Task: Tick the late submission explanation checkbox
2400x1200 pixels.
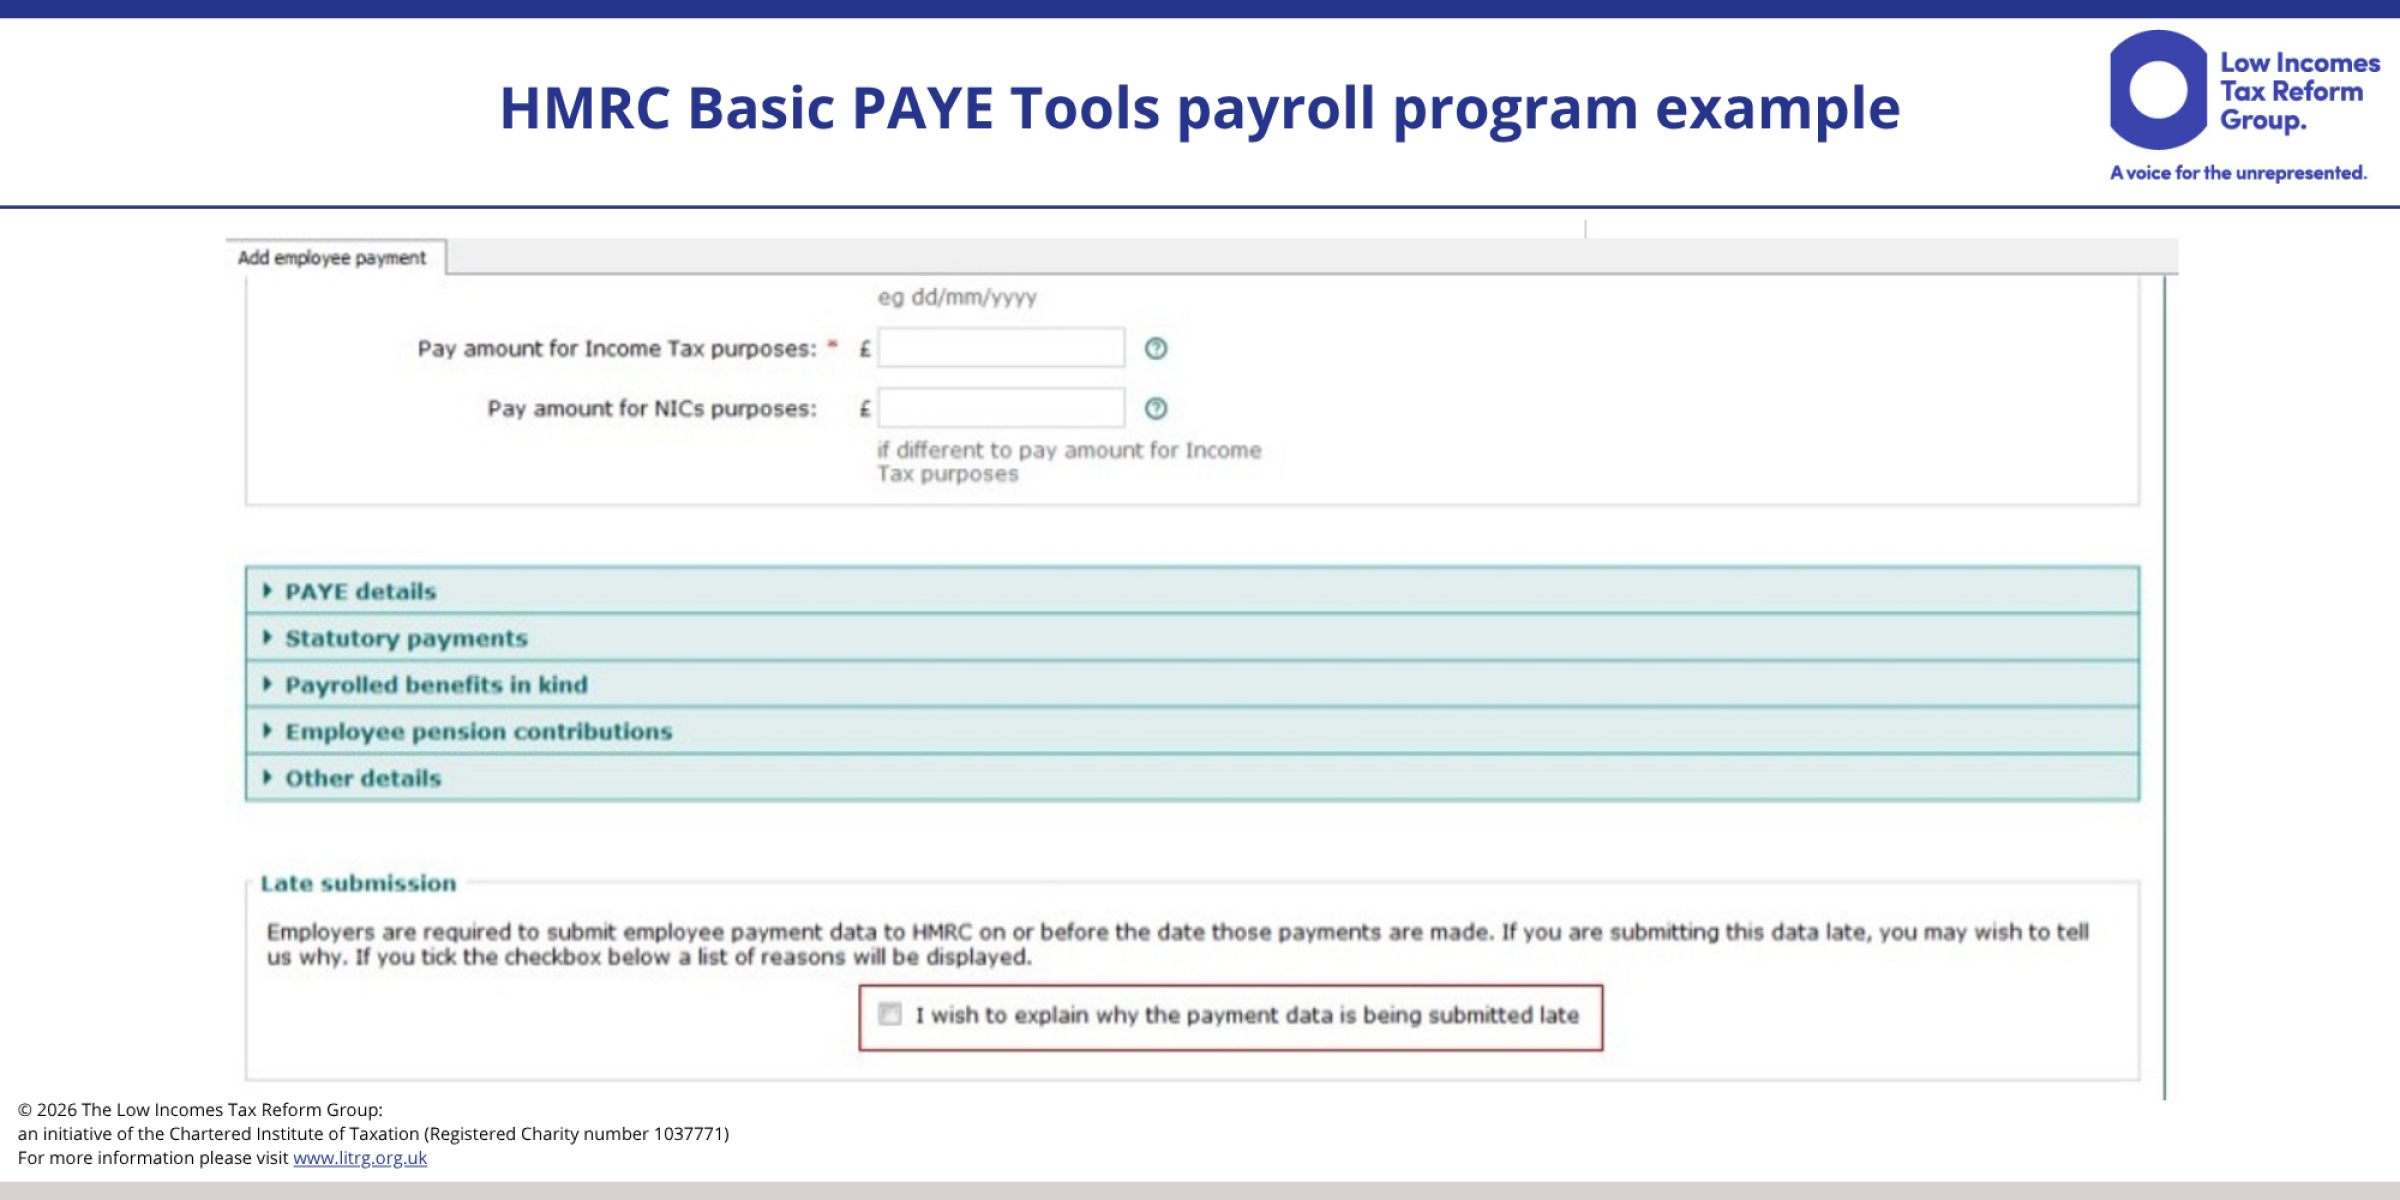Action: [x=890, y=1014]
